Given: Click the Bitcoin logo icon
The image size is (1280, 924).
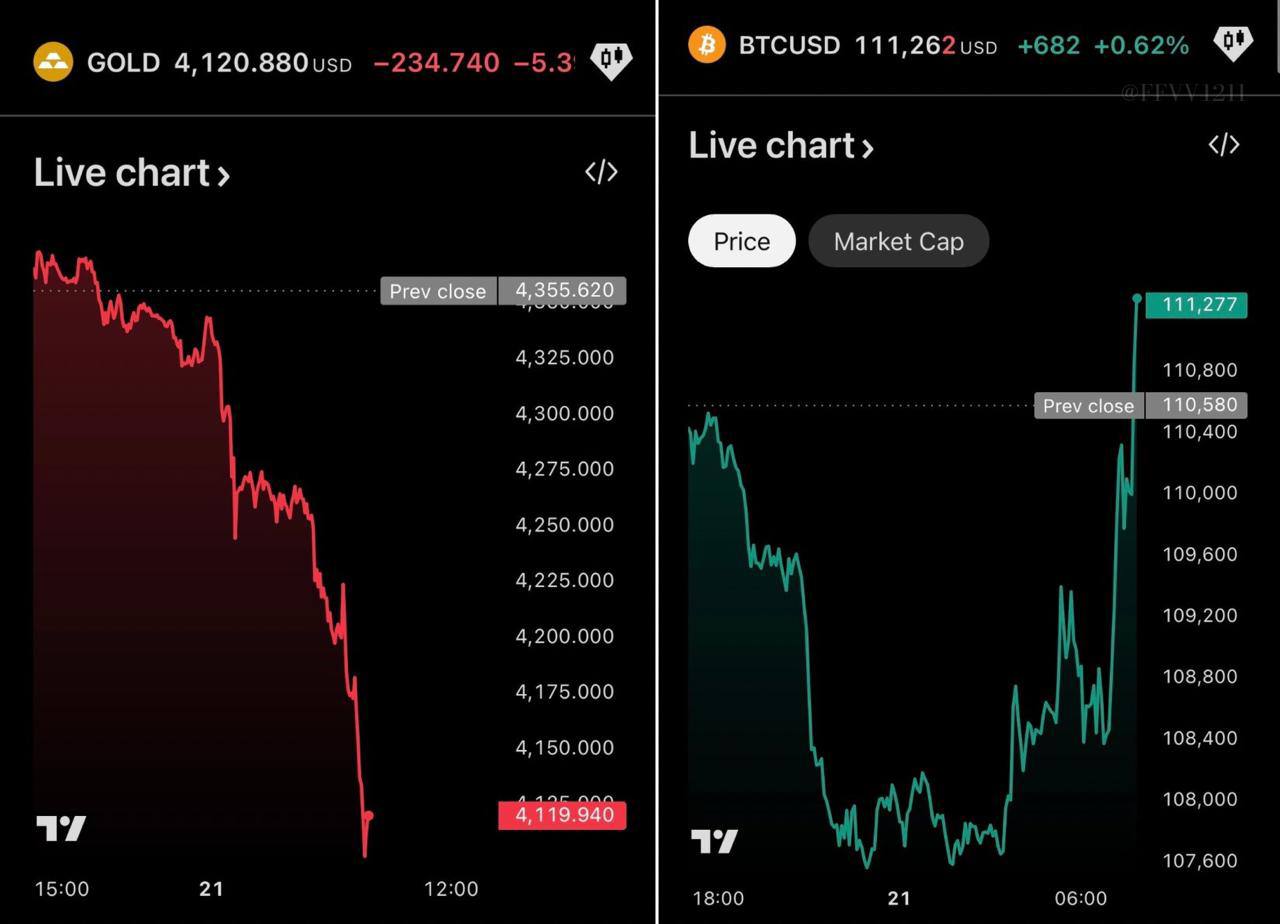Looking at the screenshot, I should point(707,45).
